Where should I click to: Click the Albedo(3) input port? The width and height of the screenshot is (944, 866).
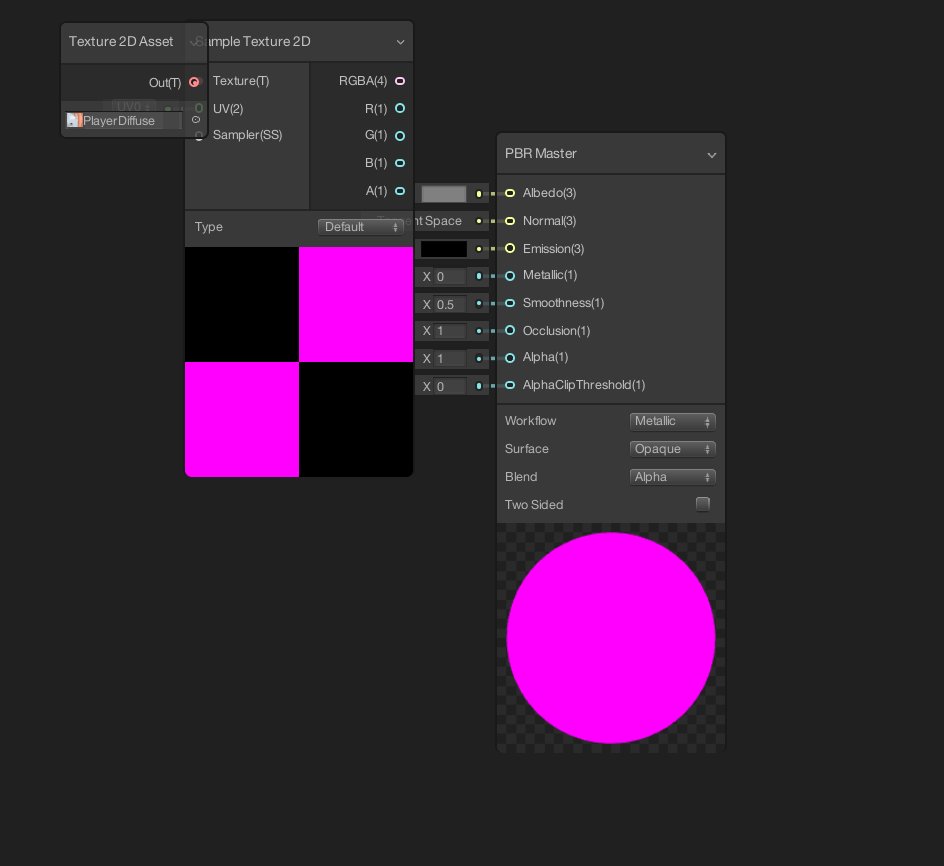coord(510,193)
